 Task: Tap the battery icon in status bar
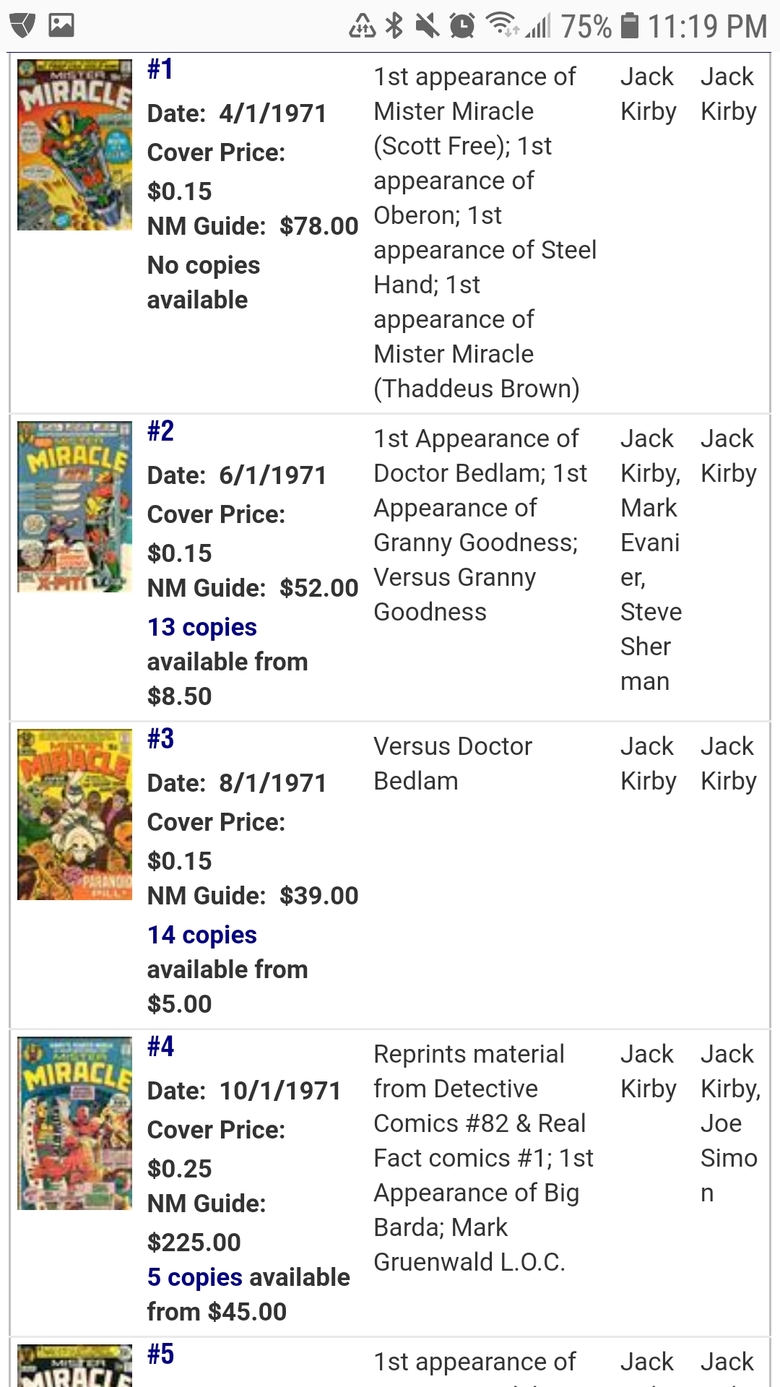[629, 26]
